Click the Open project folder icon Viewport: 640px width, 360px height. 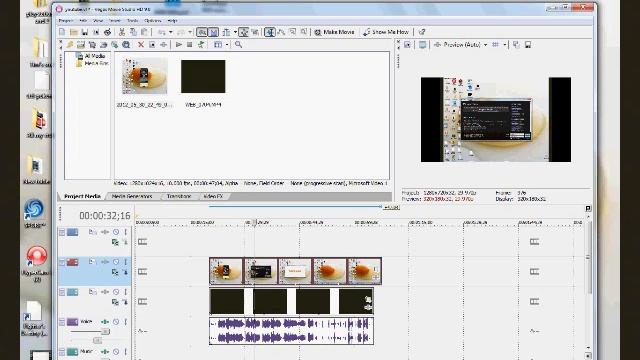(x=73, y=32)
